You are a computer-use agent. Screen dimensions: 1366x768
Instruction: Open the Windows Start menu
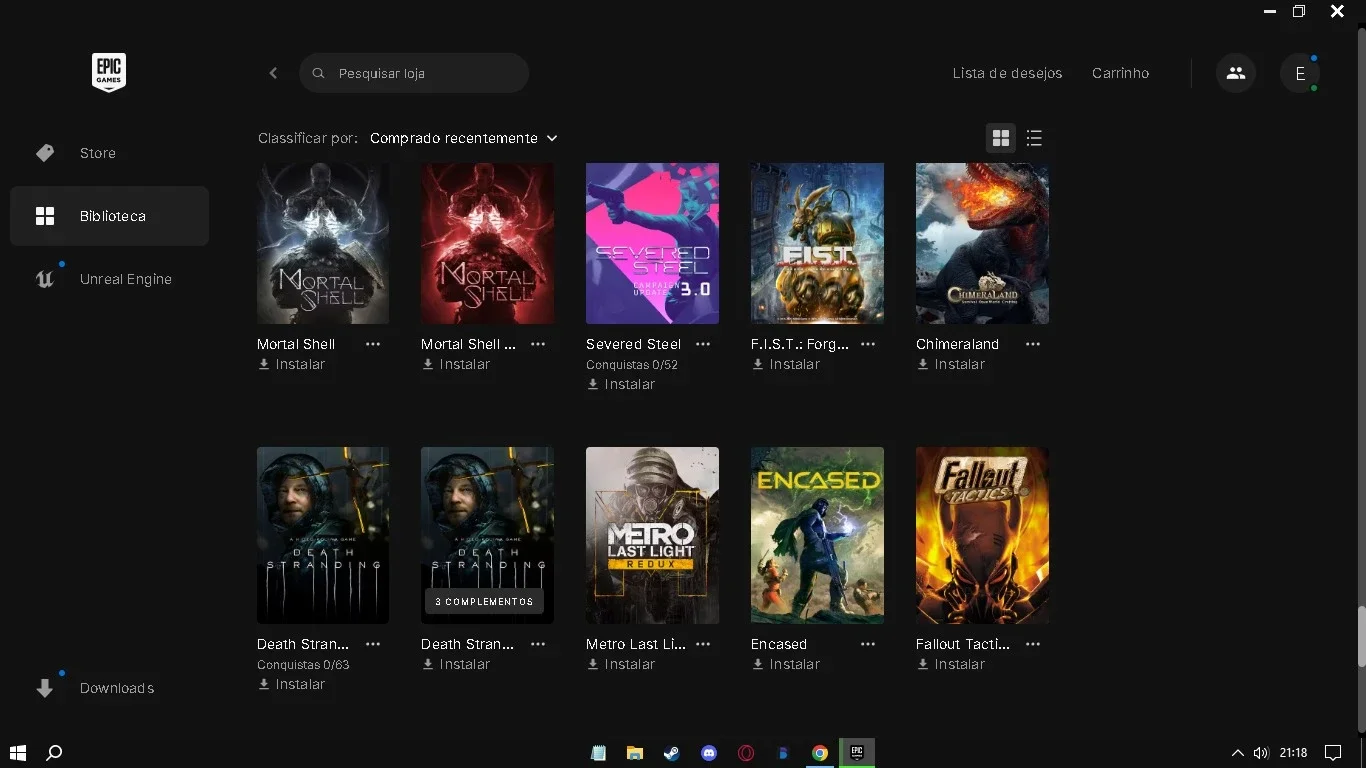click(17, 753)
